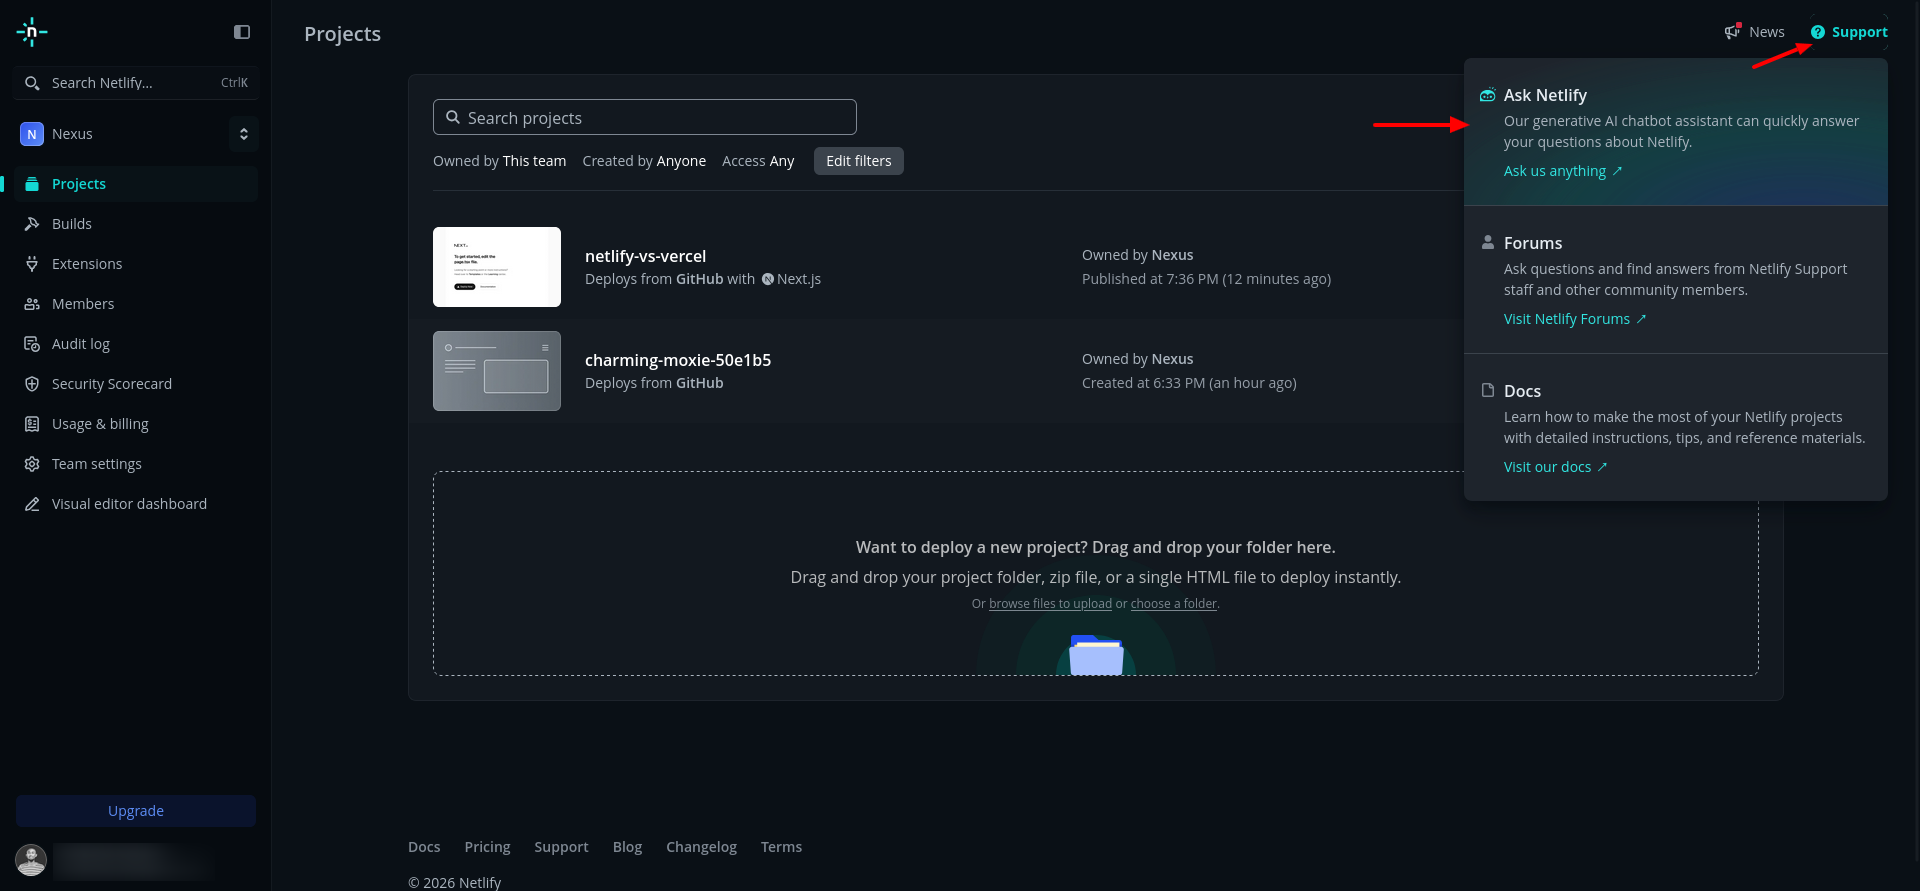Open the Docs footer link

click(424, 847)
